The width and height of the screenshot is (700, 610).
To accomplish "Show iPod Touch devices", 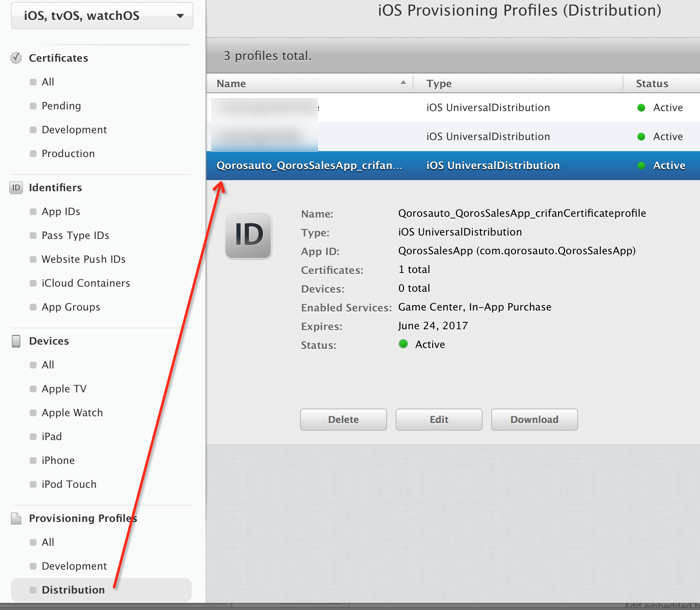I will pyautogui.click(x=69, y=485).
